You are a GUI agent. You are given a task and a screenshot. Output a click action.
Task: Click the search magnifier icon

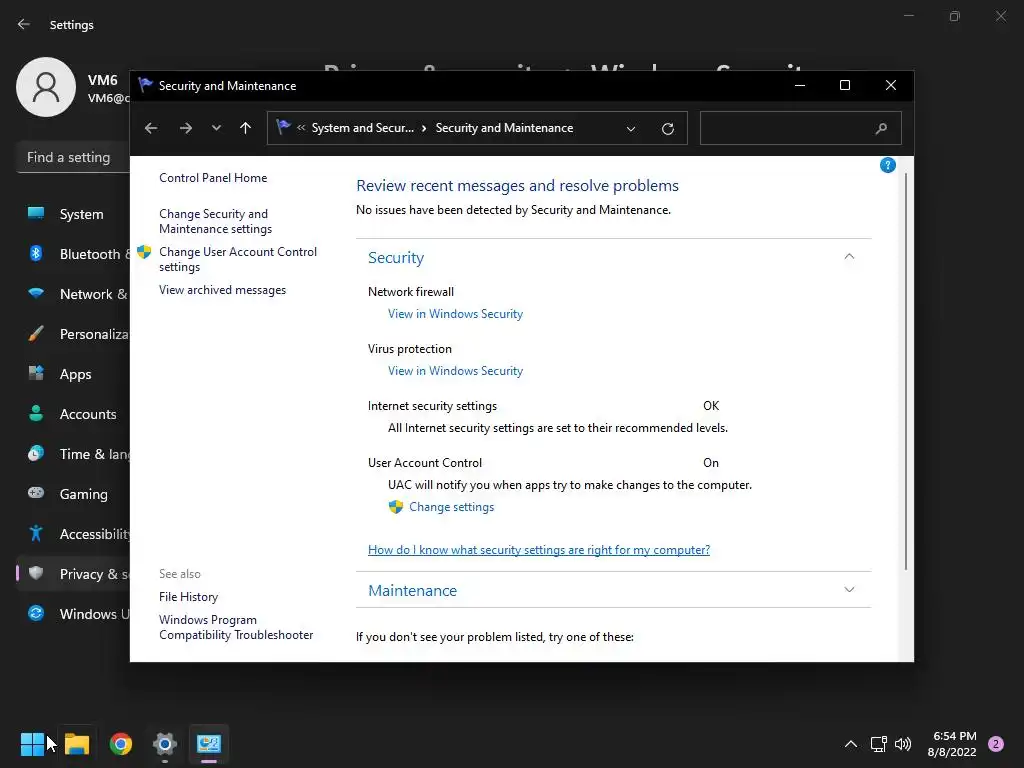(881, 129)
